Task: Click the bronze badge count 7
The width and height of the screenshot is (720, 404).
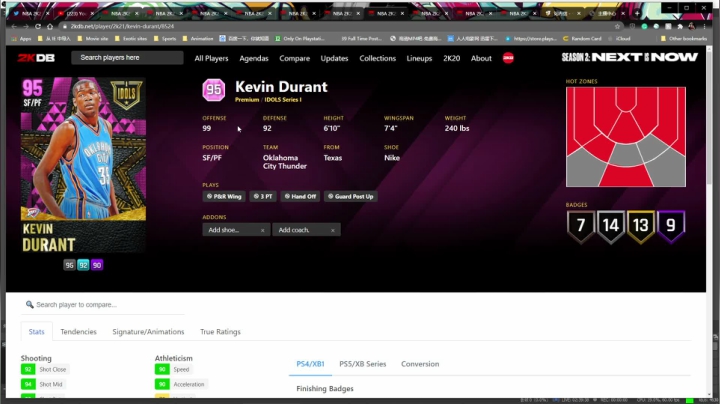Action: (x=580, y=226)
